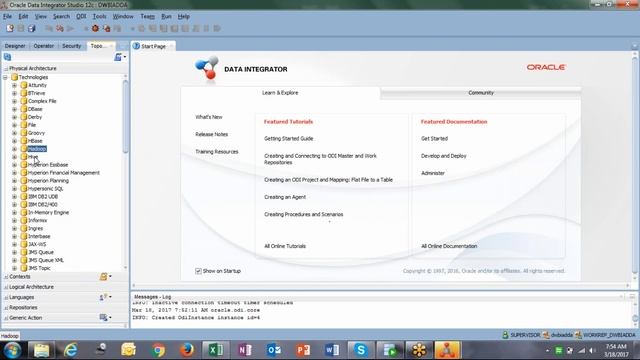
Task: Open Excel from taskbar
Action: click(216, 350)
